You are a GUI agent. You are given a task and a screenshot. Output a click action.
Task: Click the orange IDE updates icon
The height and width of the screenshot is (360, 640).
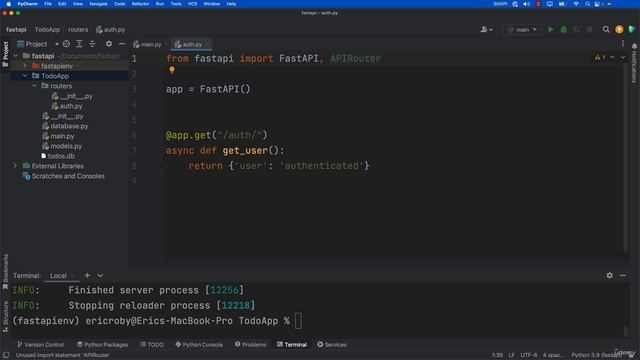[x=619, y=29]
